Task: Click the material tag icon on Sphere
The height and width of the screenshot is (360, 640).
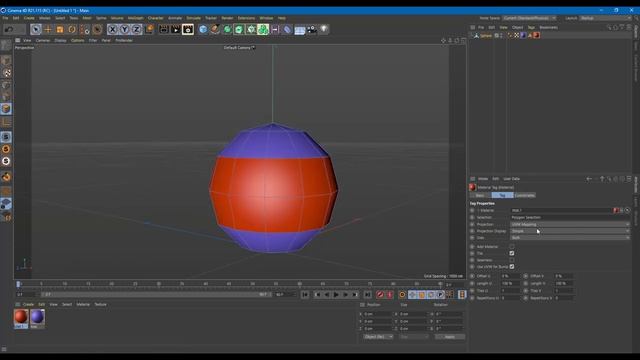Action: [537, 36]
